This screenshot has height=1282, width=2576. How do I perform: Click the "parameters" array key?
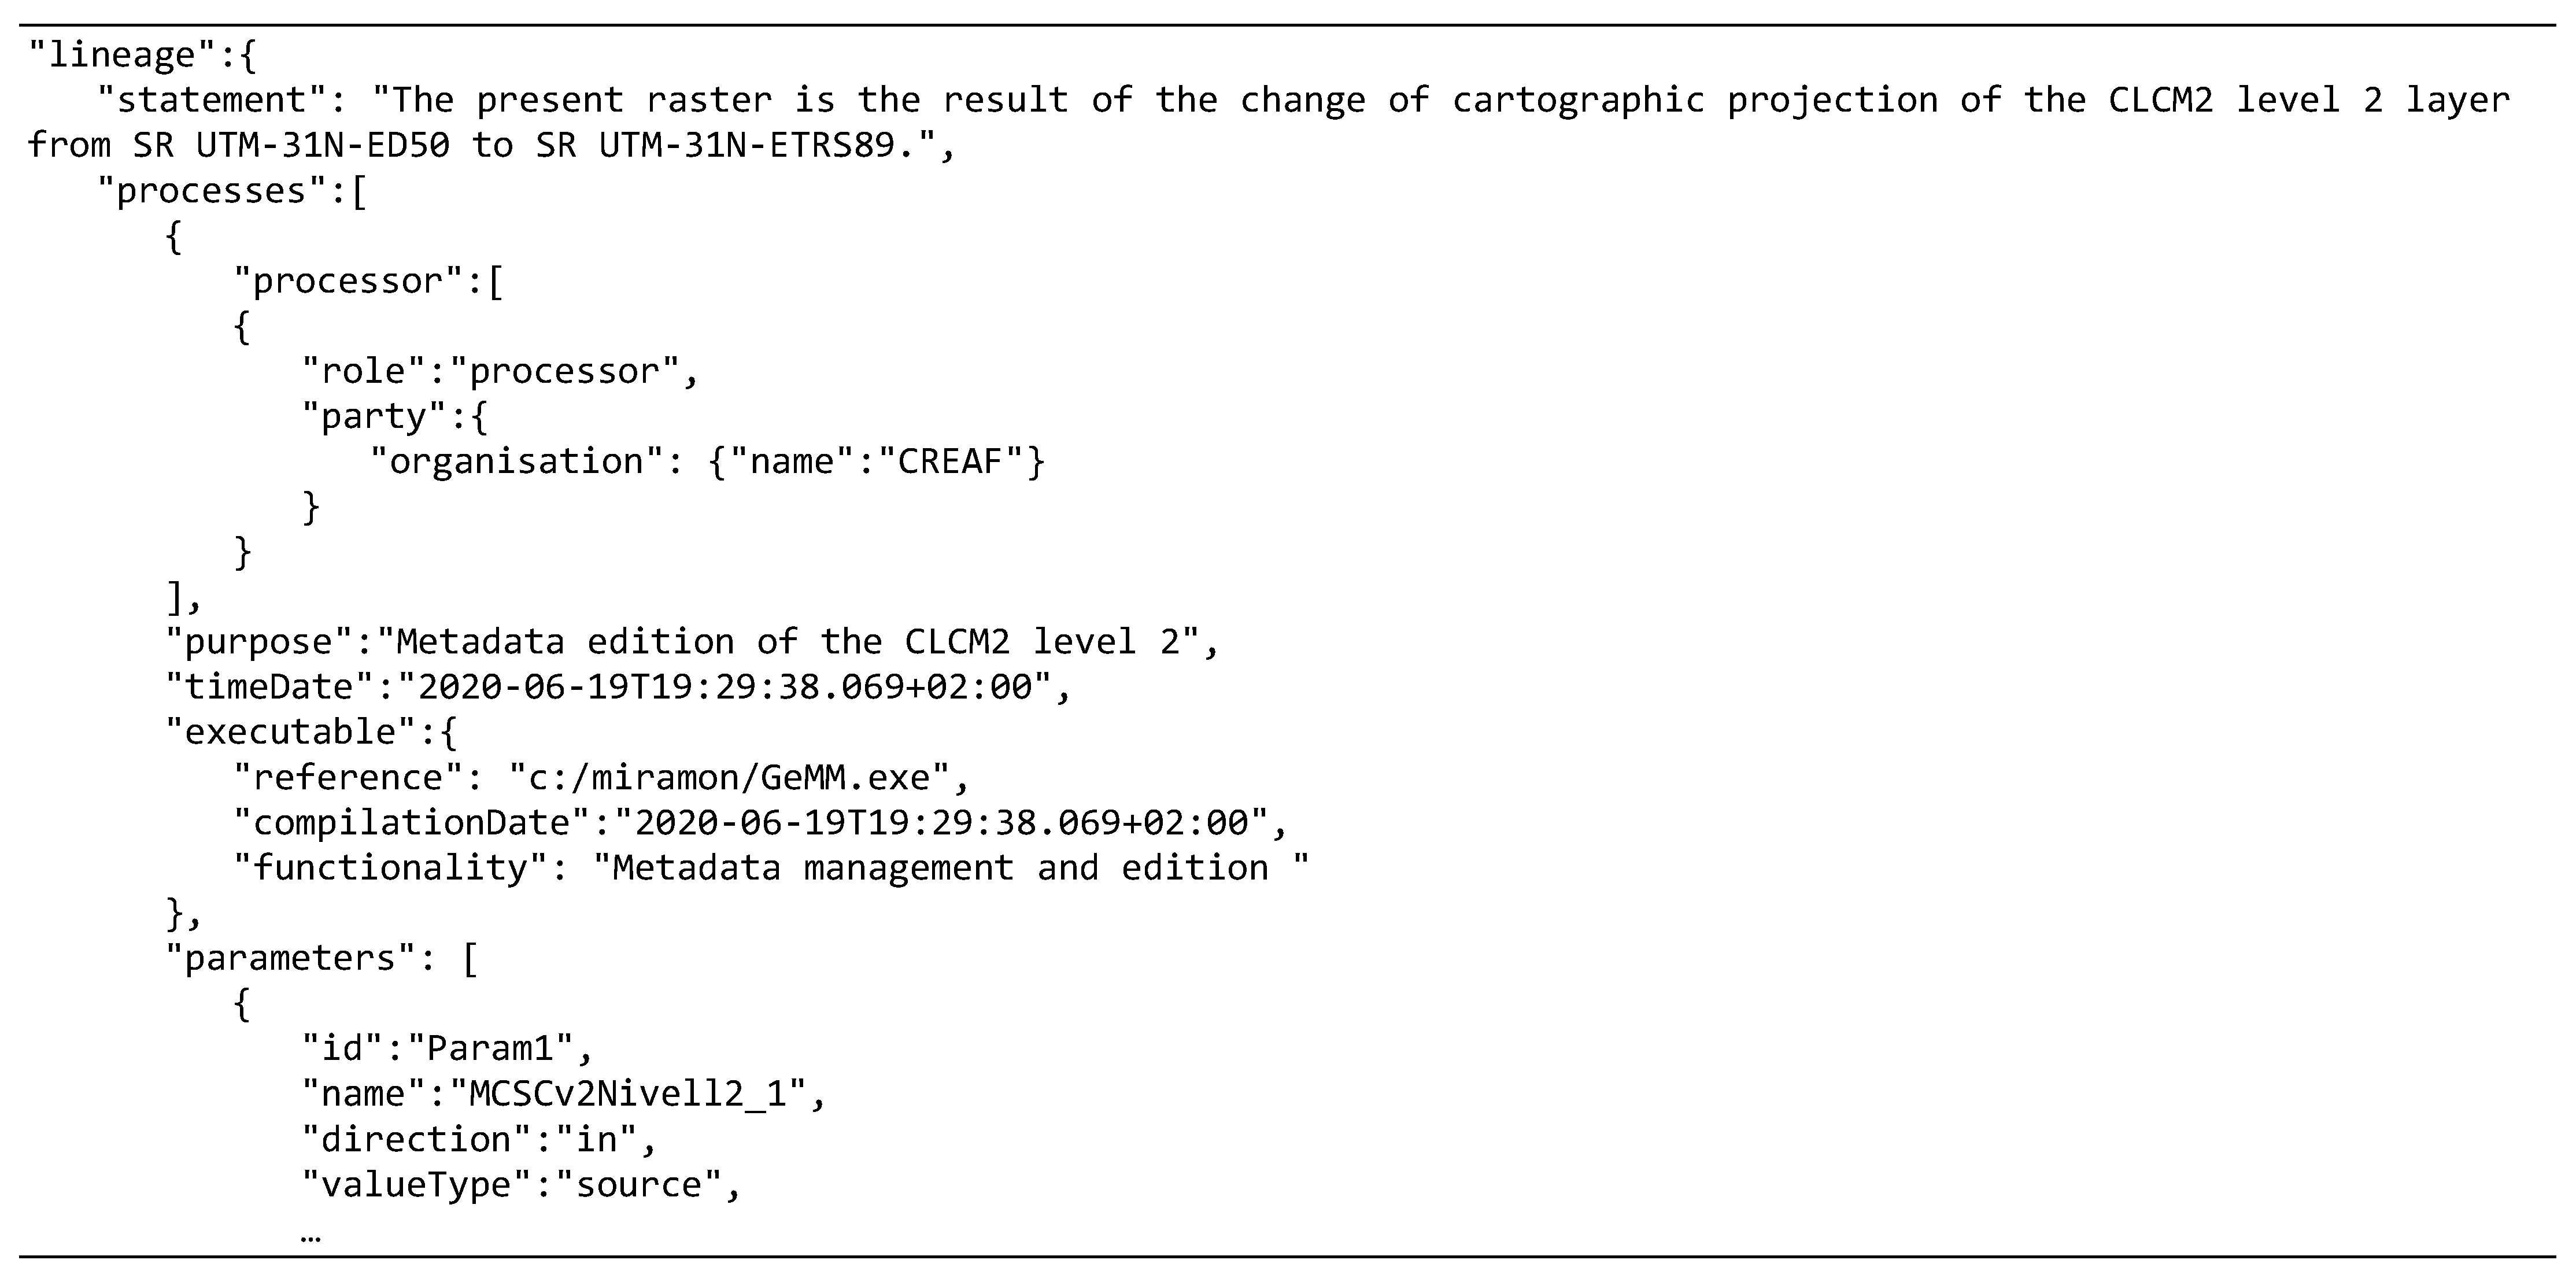click(290, 958)
